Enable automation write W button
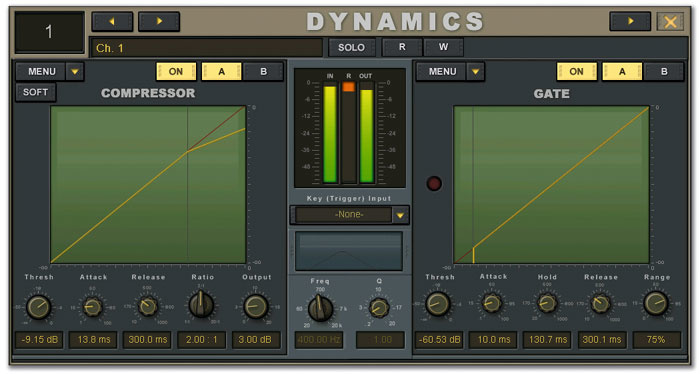 [443, 47]
